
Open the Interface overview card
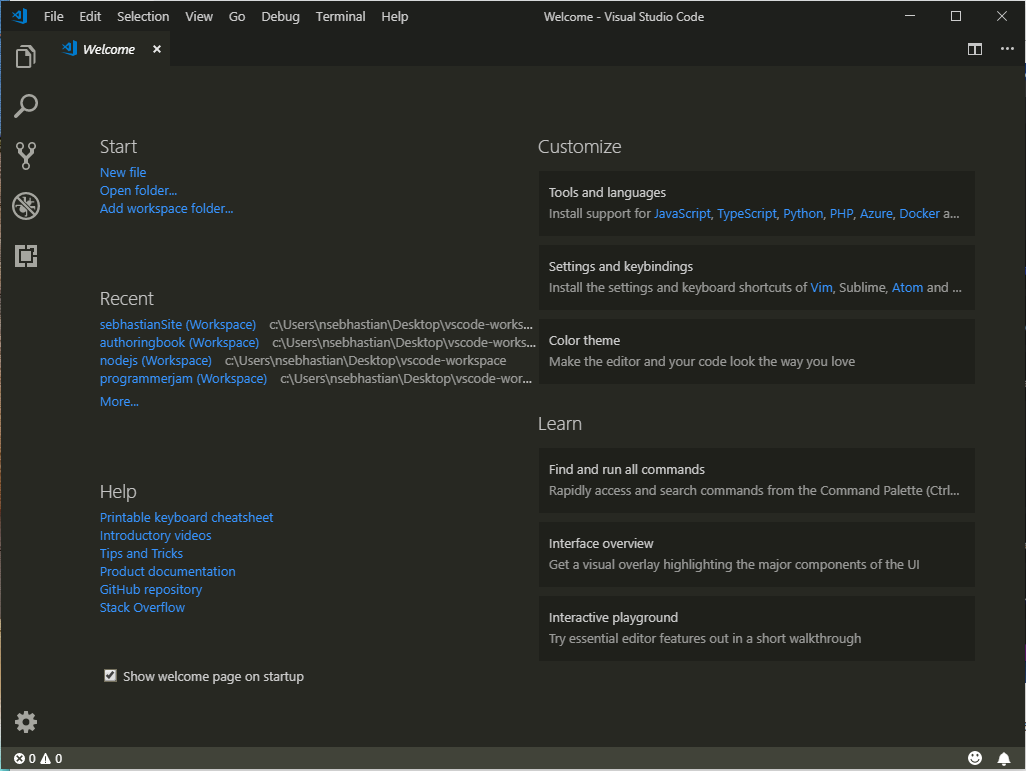(756, 554)
